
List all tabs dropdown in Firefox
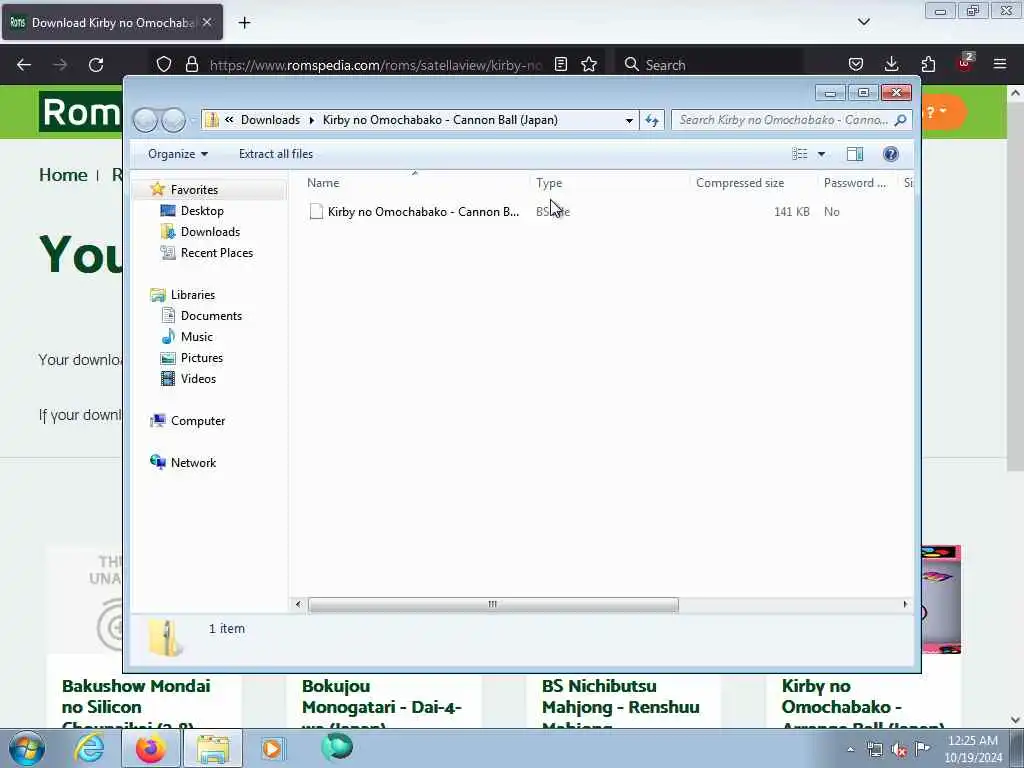863,22
